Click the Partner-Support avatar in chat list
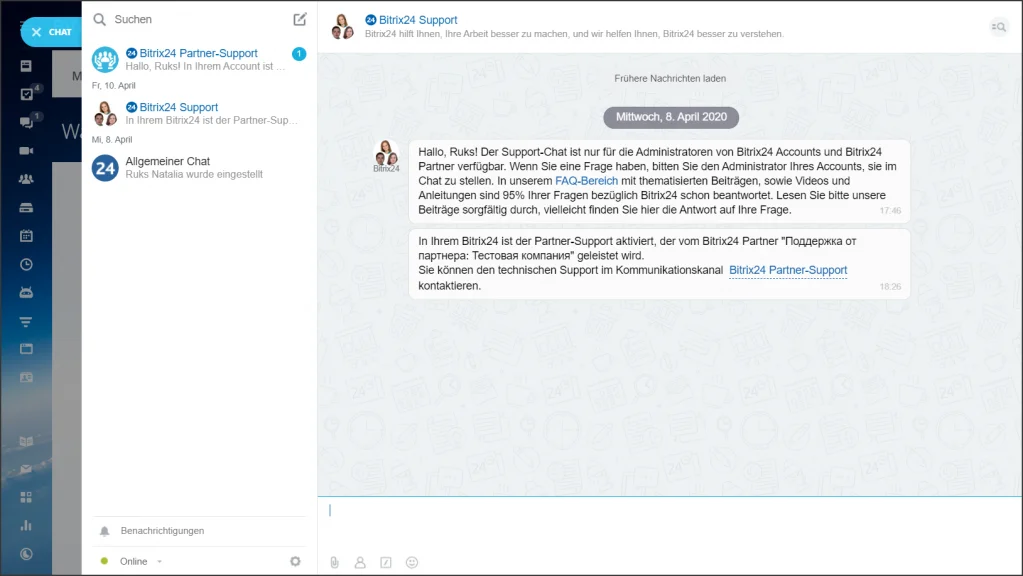This screenshot has height=576, width=1023. tap(105, 60)
